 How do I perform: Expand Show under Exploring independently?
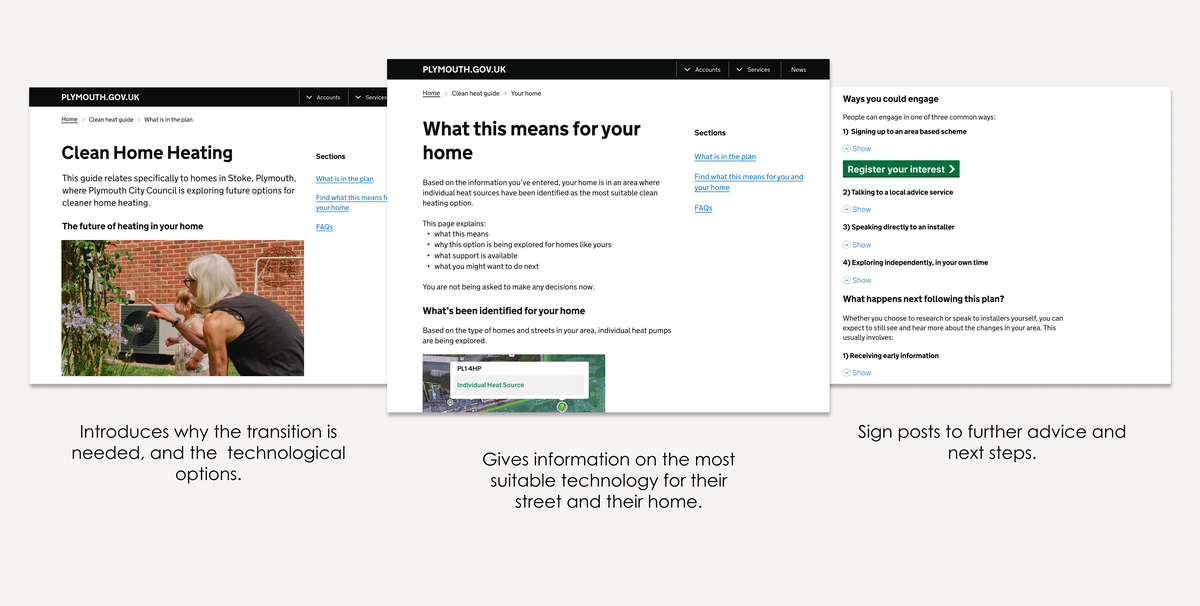(857, 281)
